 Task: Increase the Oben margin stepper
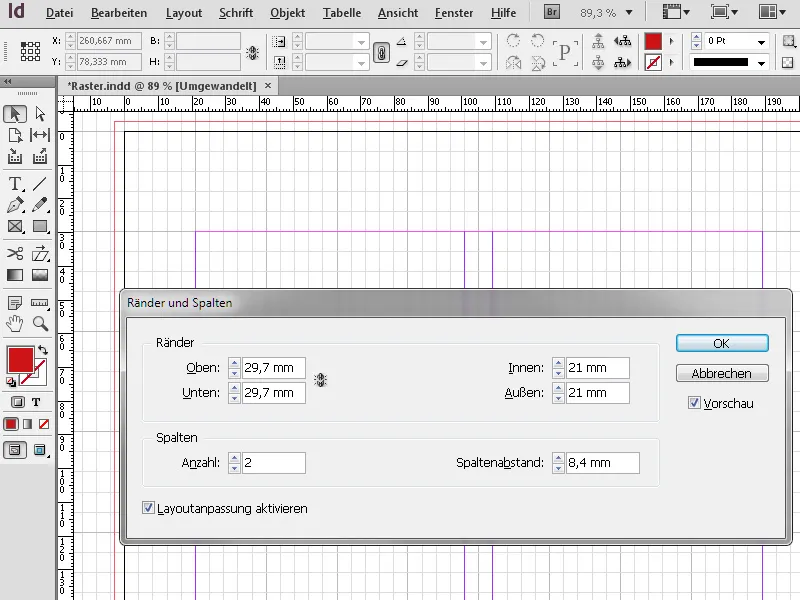coord(234,363)
